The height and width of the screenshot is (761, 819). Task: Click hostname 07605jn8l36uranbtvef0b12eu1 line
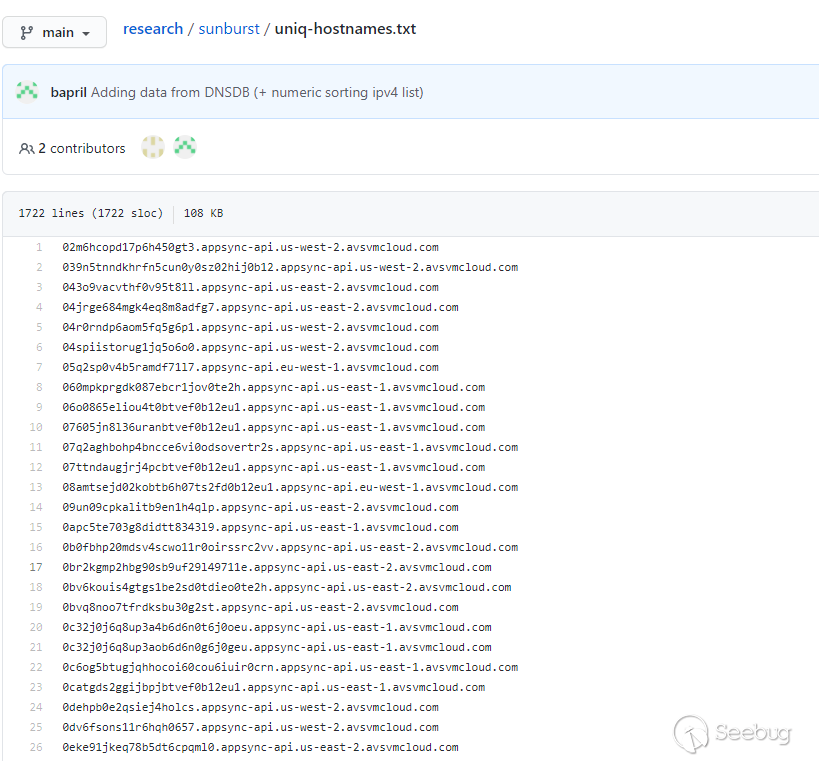[274, 427]
